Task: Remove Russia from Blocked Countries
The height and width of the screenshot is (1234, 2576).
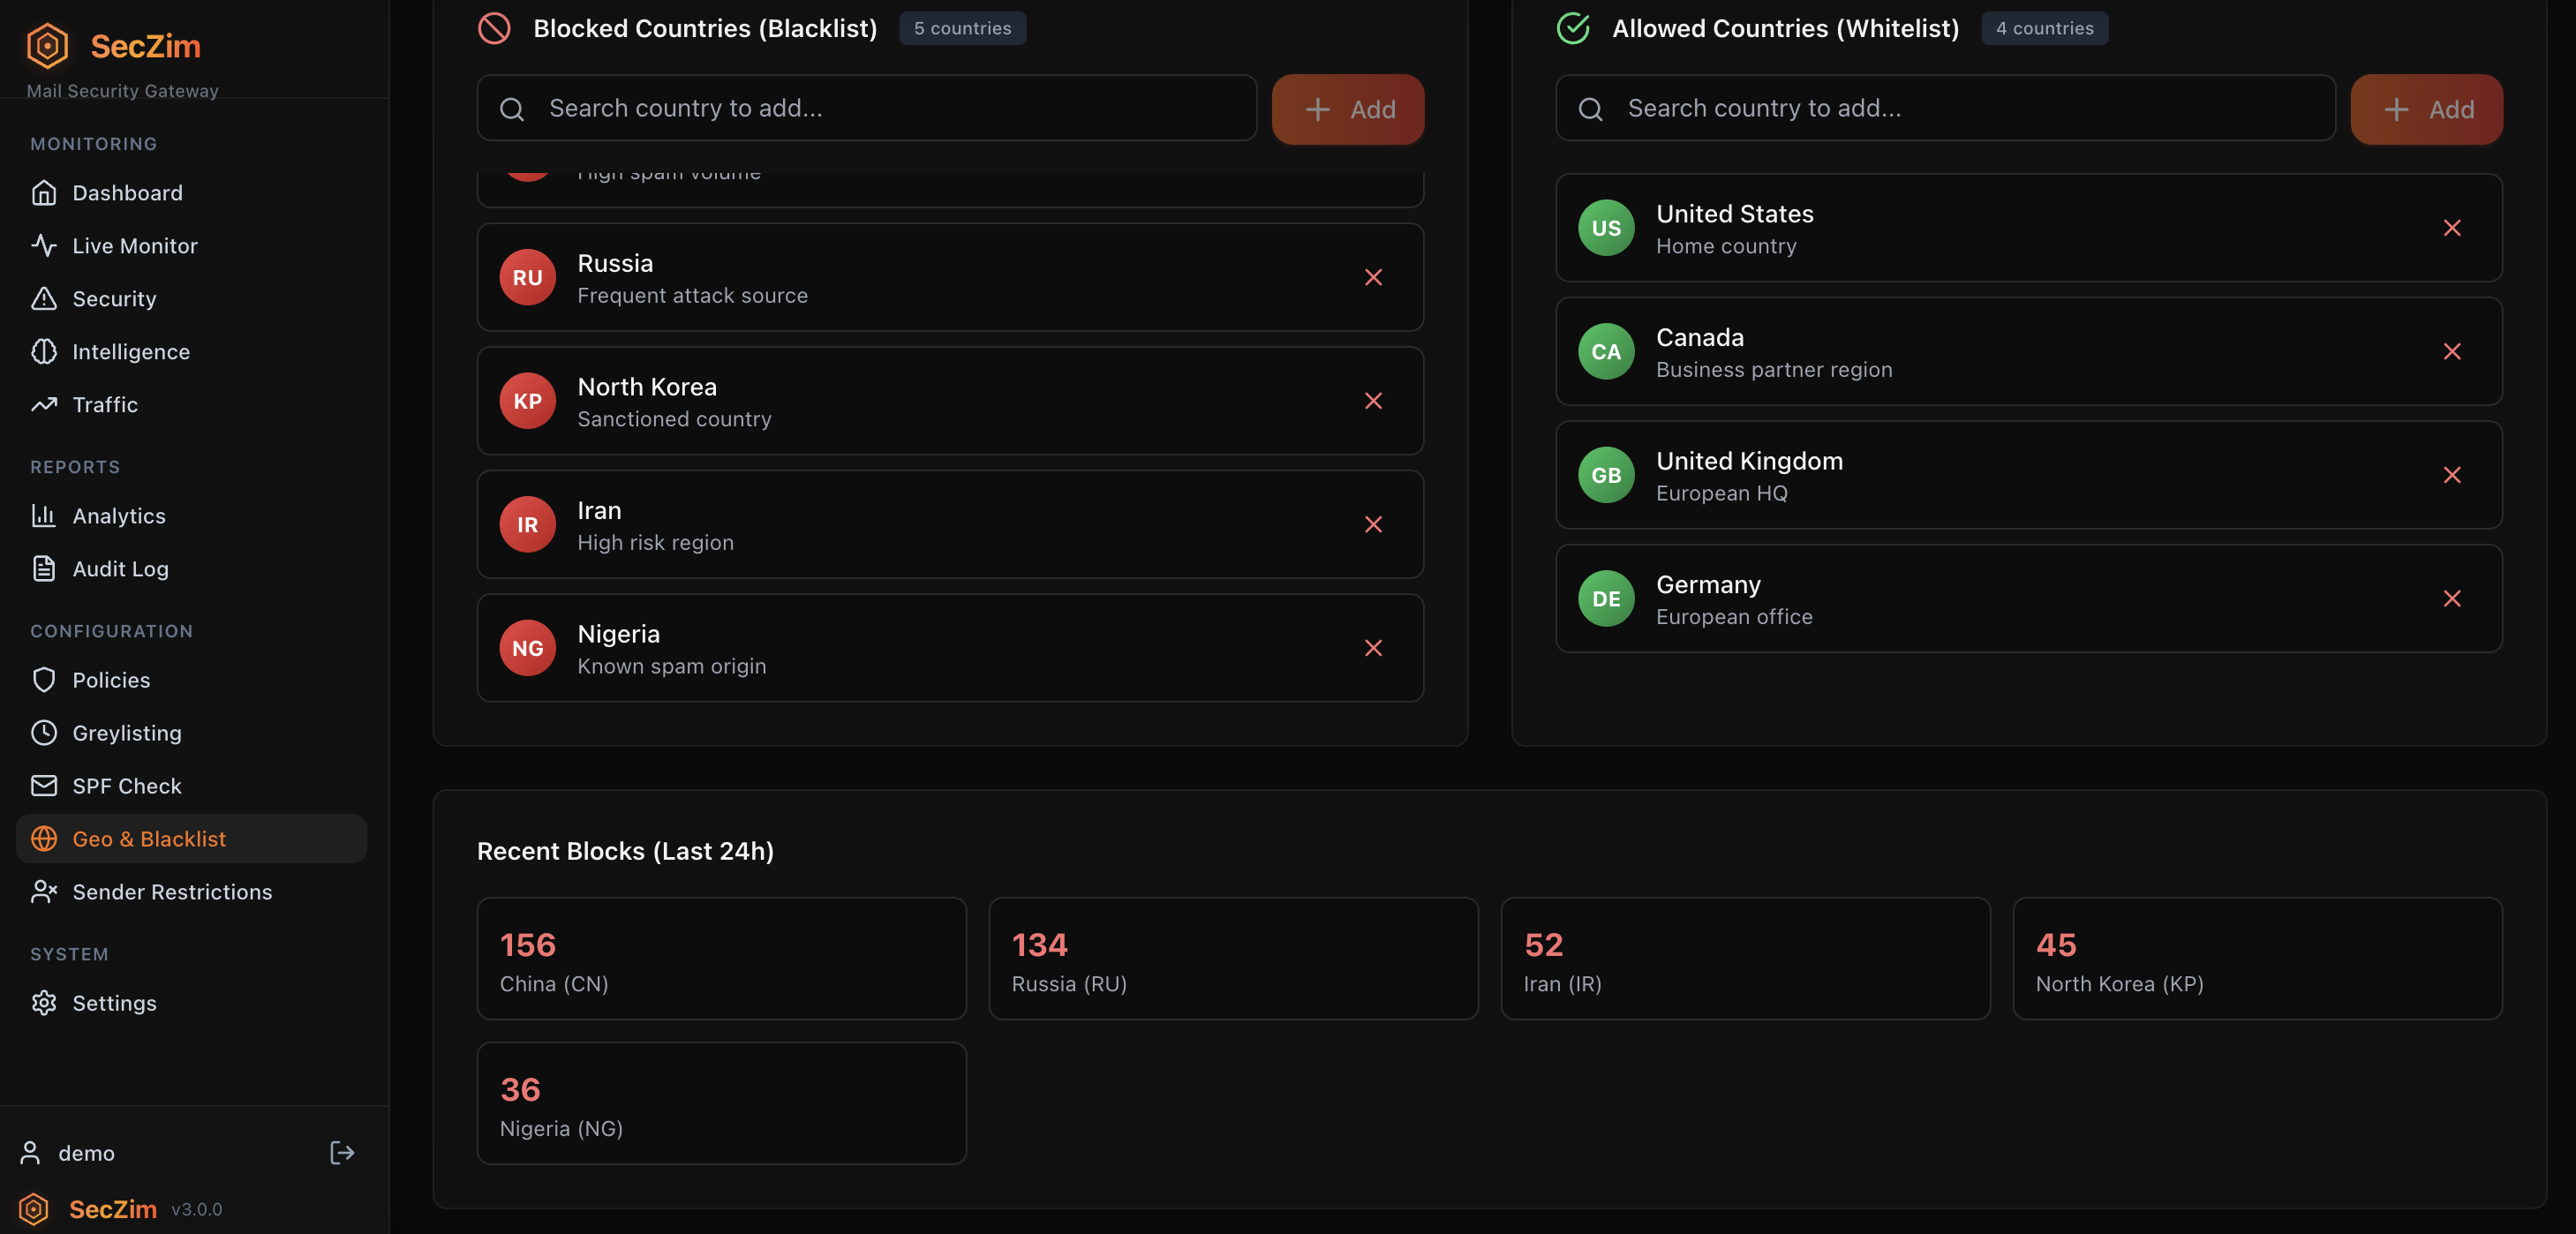Action: (1373, 277)
